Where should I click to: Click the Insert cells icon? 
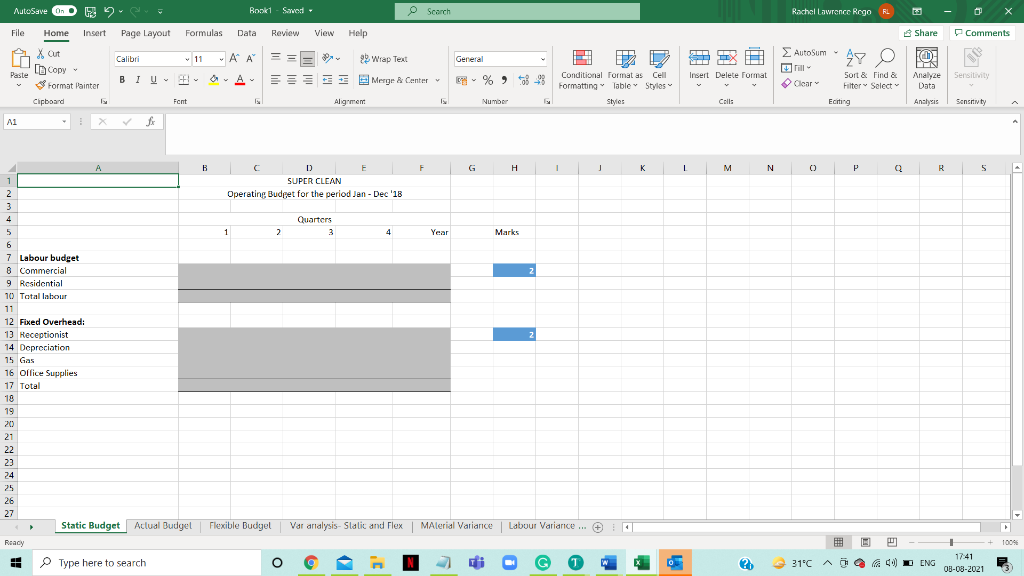[x=699, y=59]
